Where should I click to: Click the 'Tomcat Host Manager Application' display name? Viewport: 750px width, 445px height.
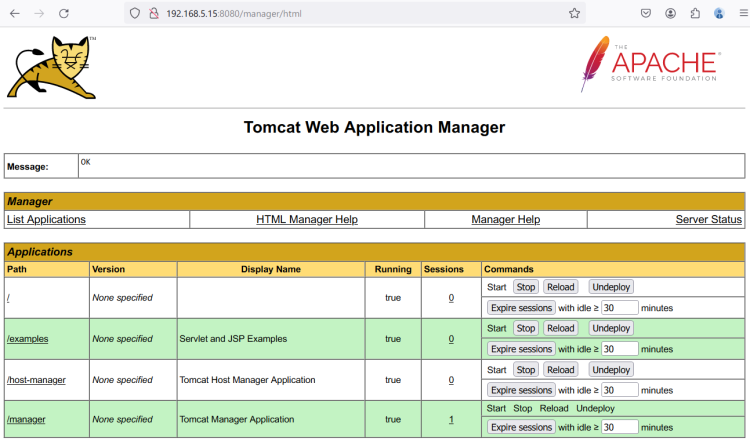247,380
